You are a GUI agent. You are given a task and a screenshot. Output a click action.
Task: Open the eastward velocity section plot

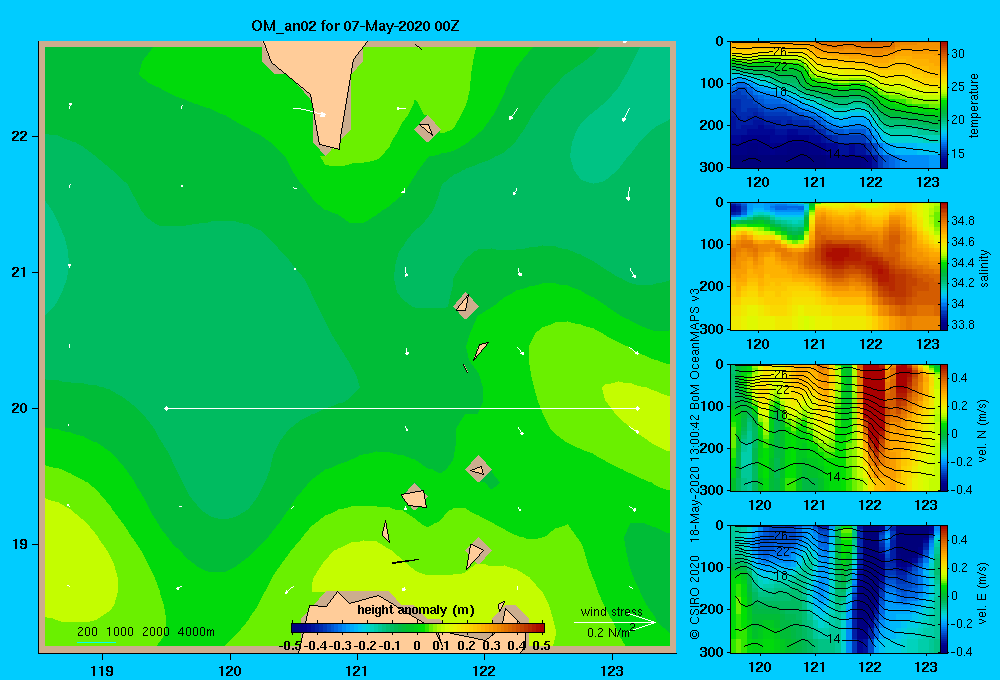coord(835,589)
